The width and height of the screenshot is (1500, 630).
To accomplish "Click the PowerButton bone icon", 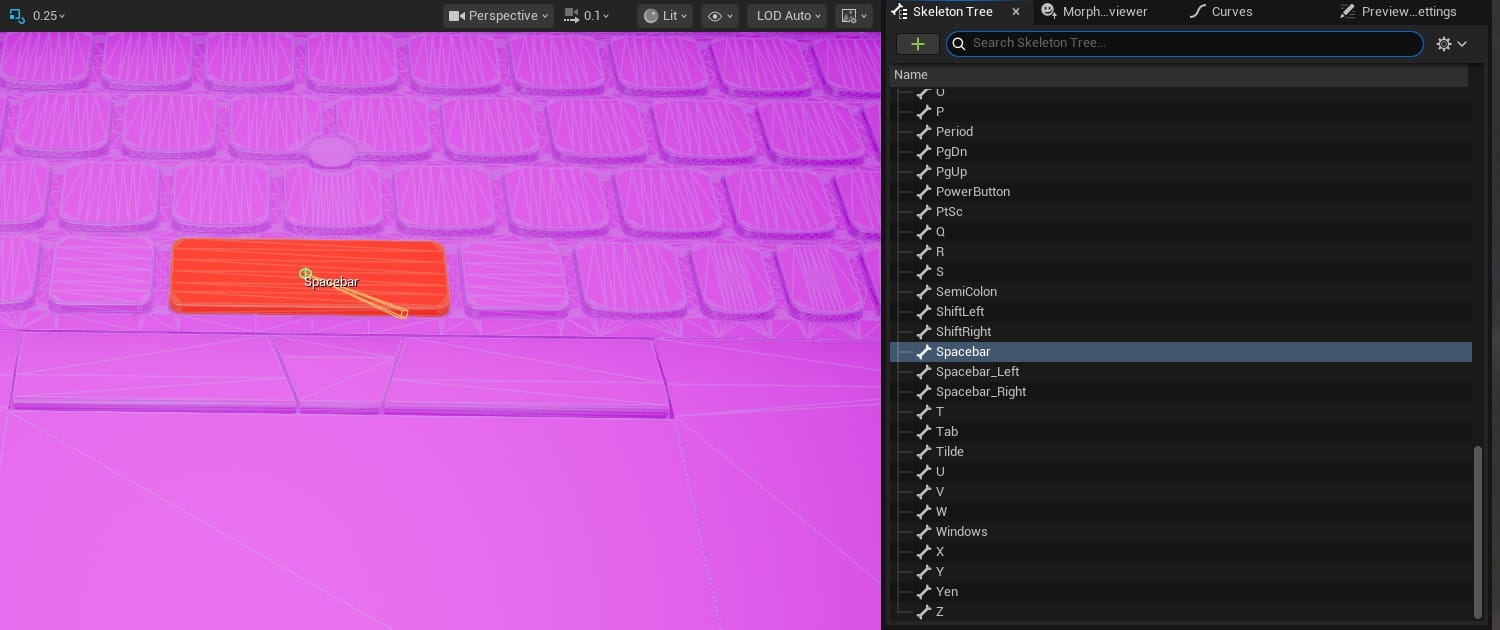I will tap(924, 192).
